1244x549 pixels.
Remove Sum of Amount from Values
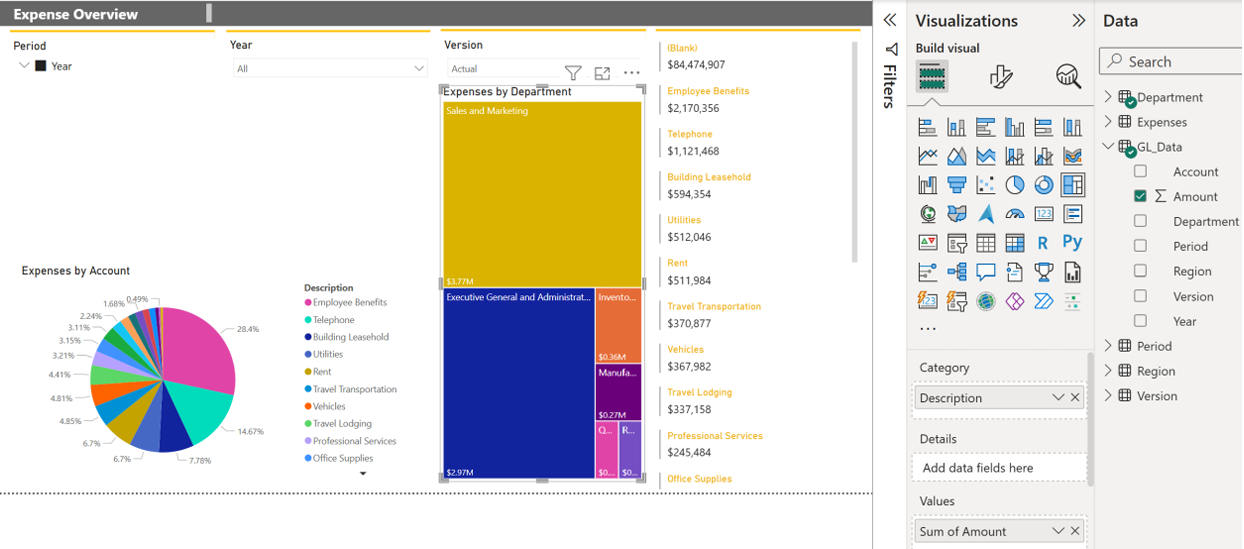1075,531
